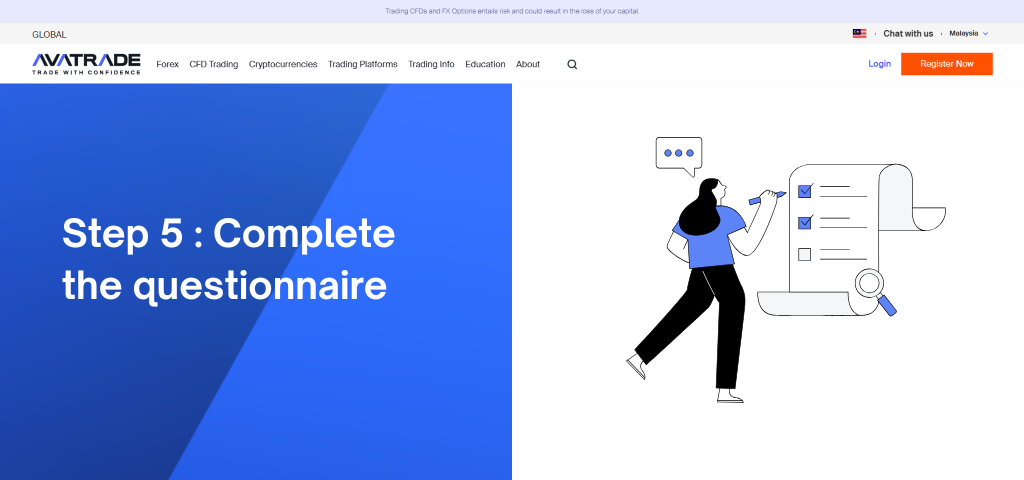This screenshot has height=480, width=1024.
Task: Open the Education menu
Action: click(x=485, y=64)
